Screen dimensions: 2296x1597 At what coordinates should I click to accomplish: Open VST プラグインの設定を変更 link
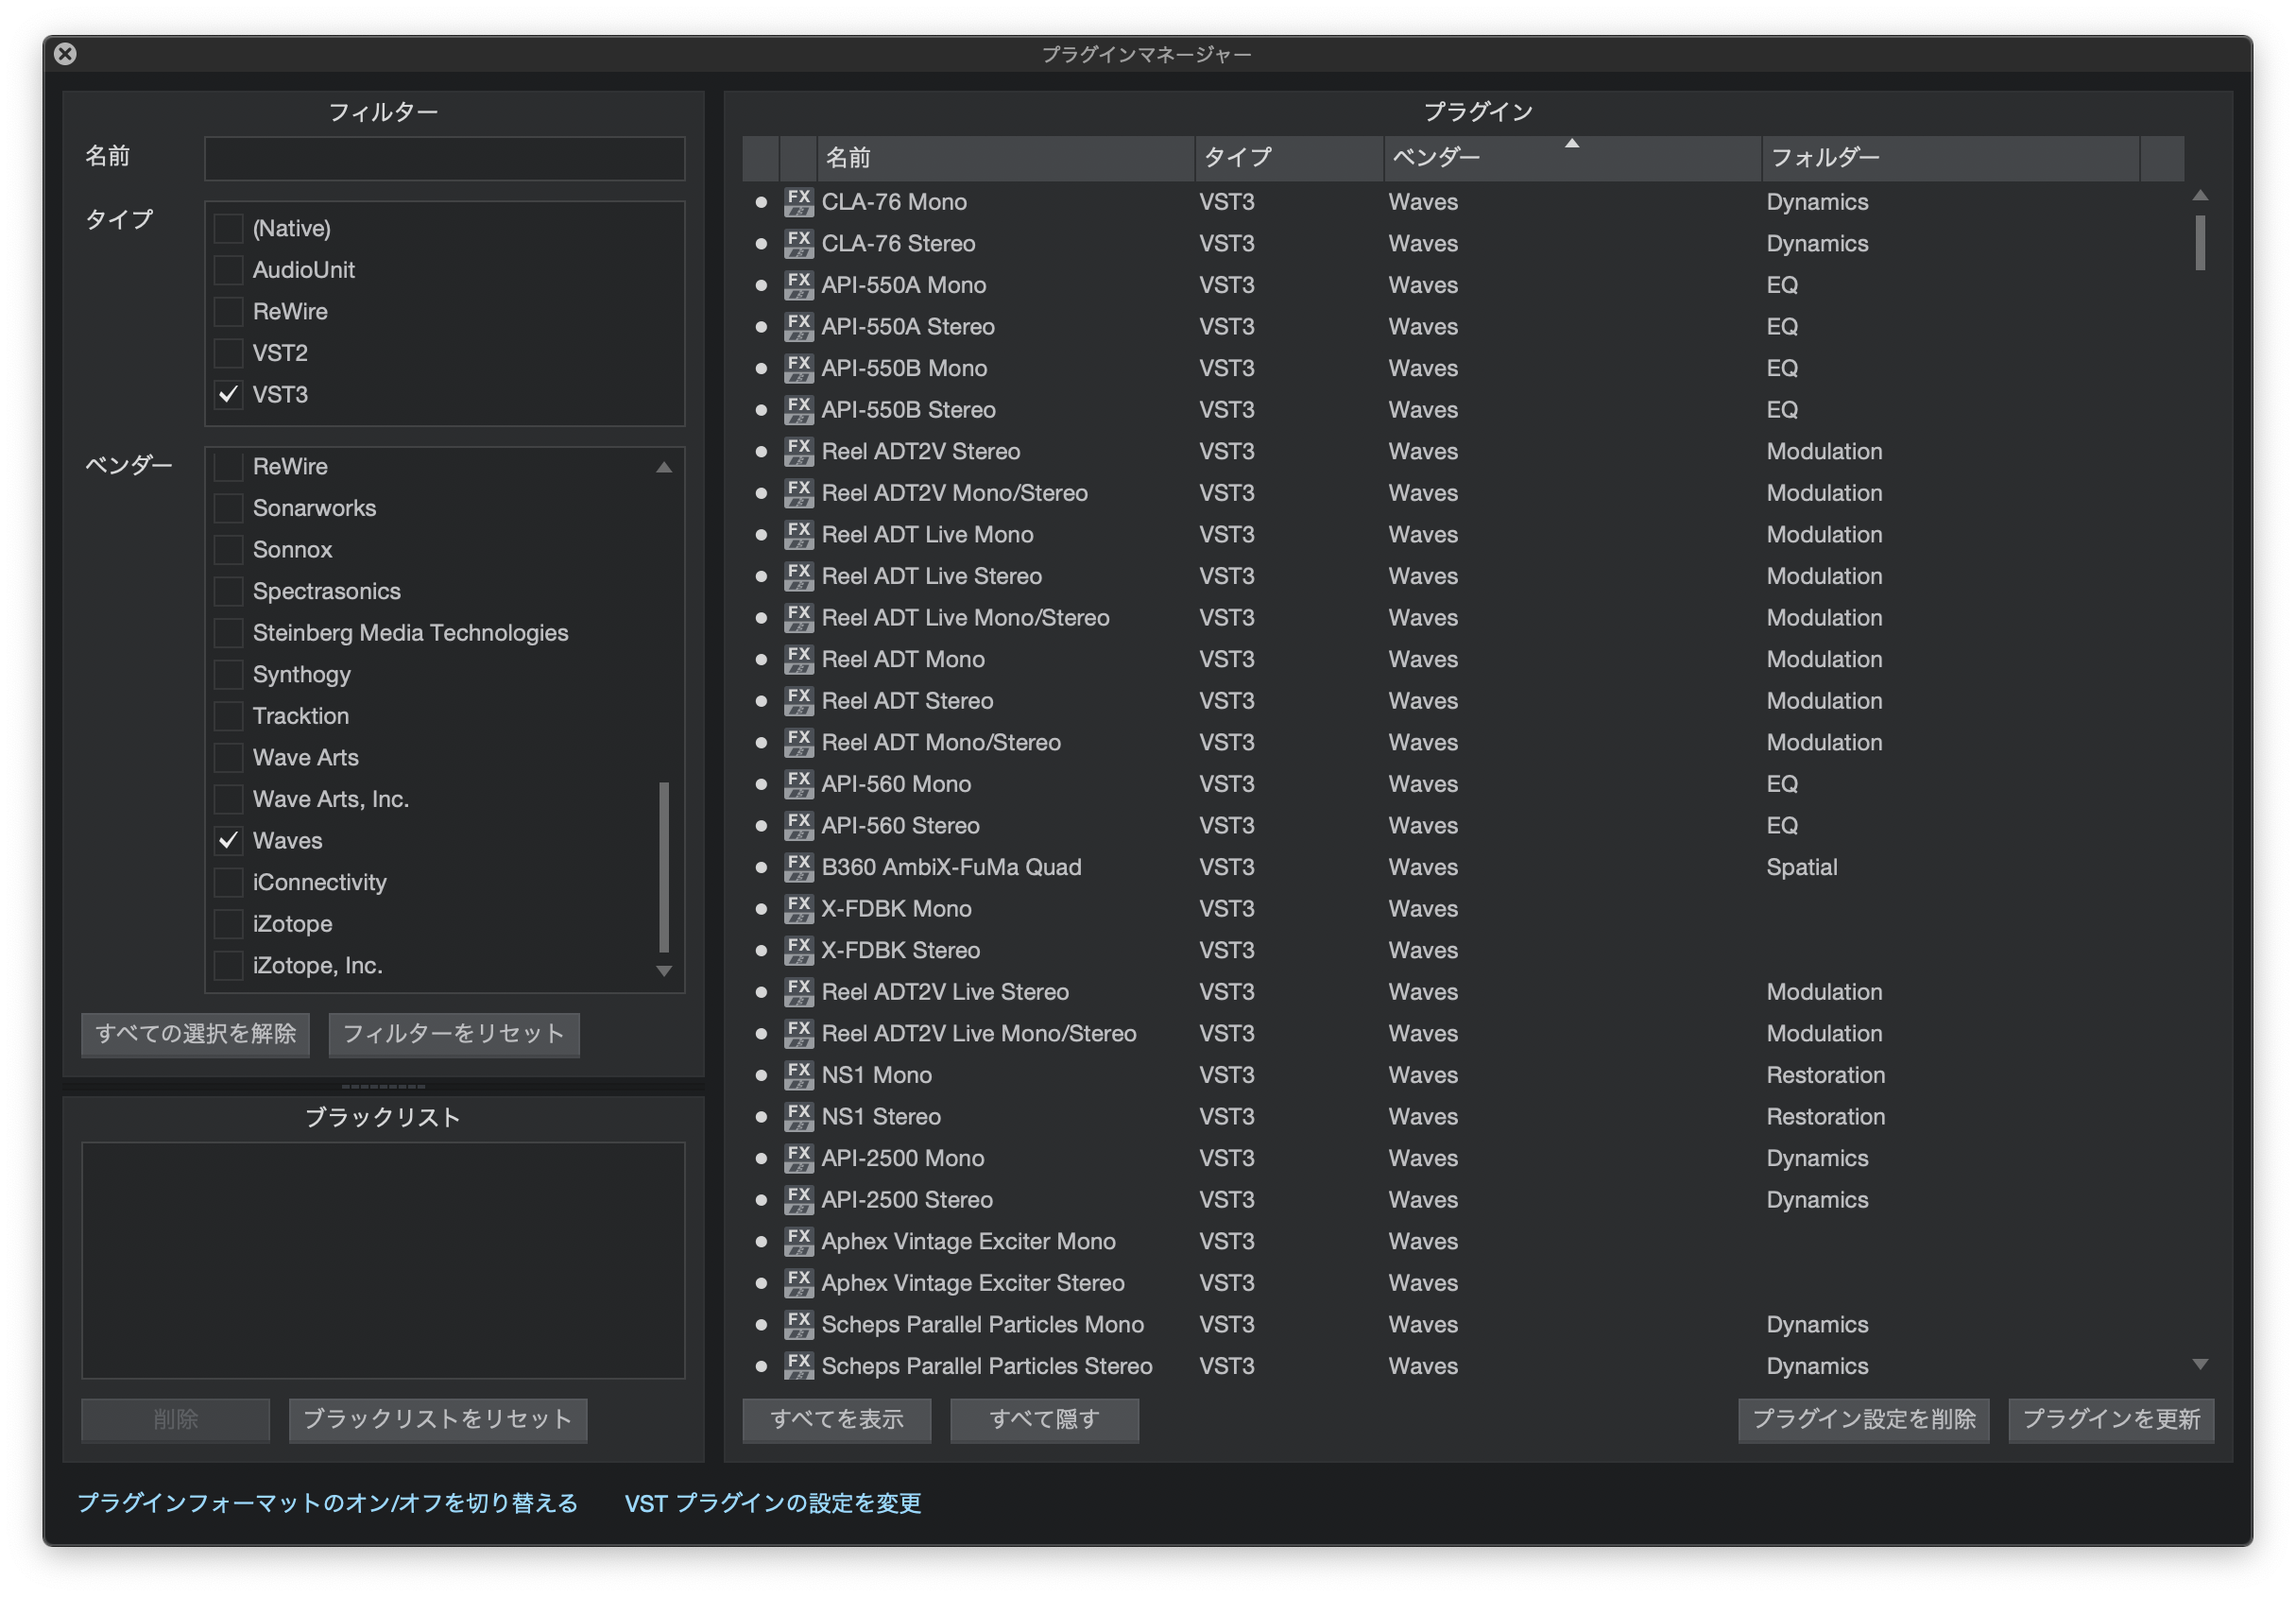(772, 1503)
